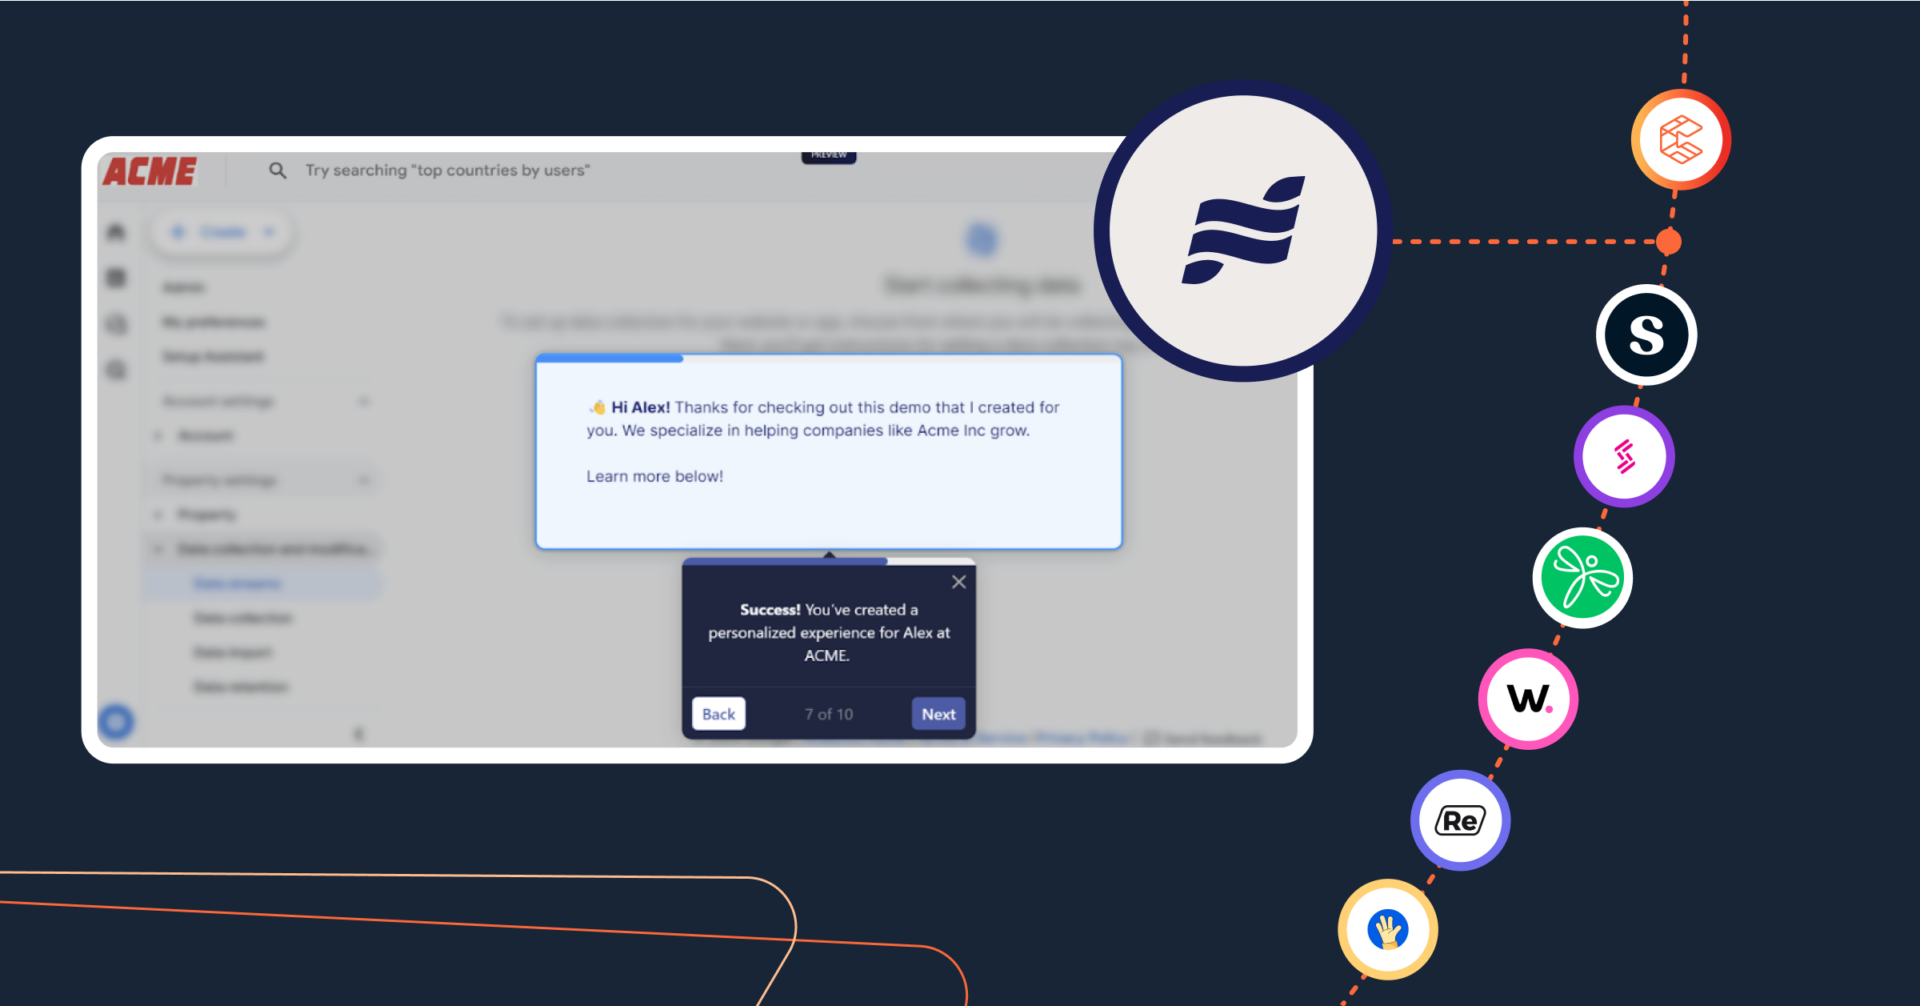
Task: Click the Back button in the tour tooltip
Action: point(718,714)
